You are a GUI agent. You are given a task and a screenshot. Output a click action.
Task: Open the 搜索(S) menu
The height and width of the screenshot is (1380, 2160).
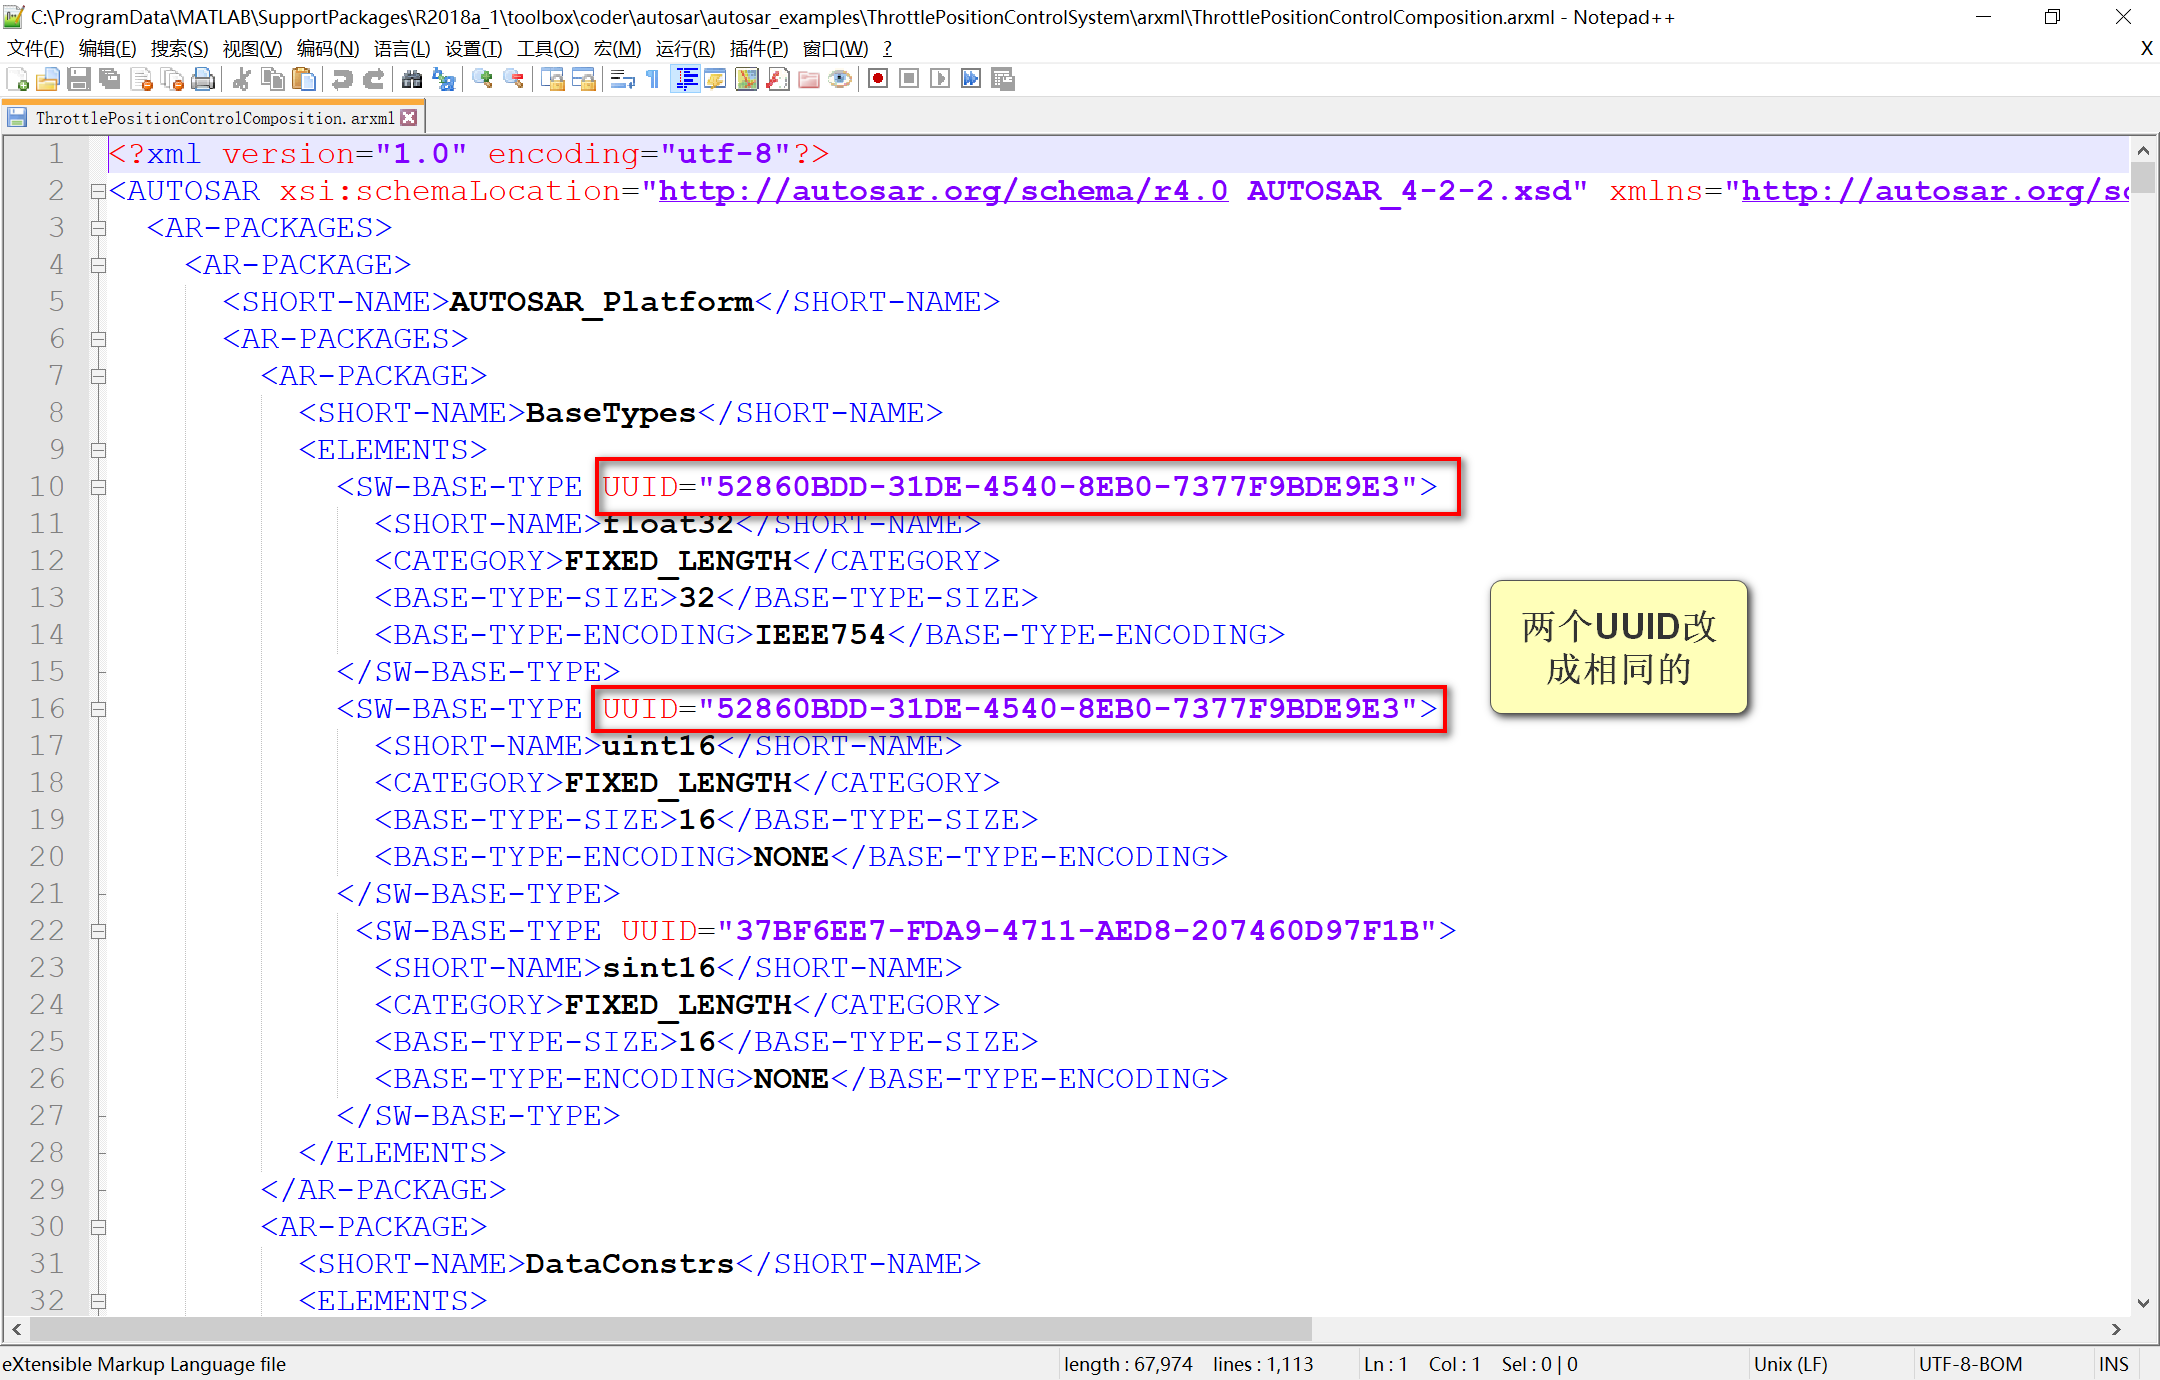(x=179, y=48)
